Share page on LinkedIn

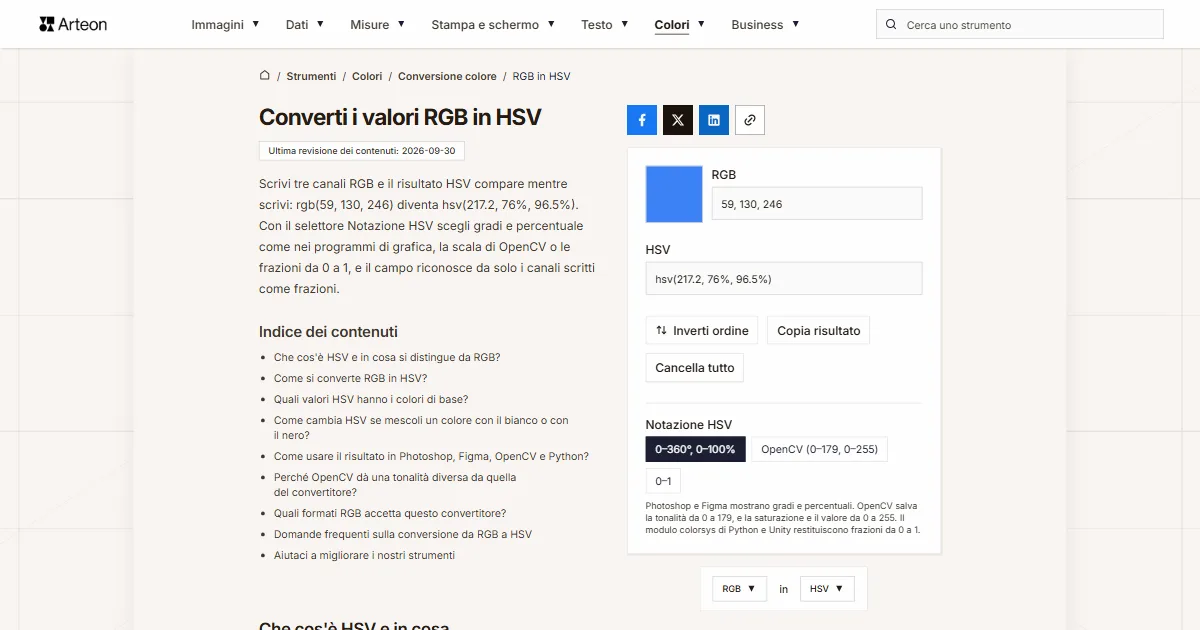coord(714,120)
